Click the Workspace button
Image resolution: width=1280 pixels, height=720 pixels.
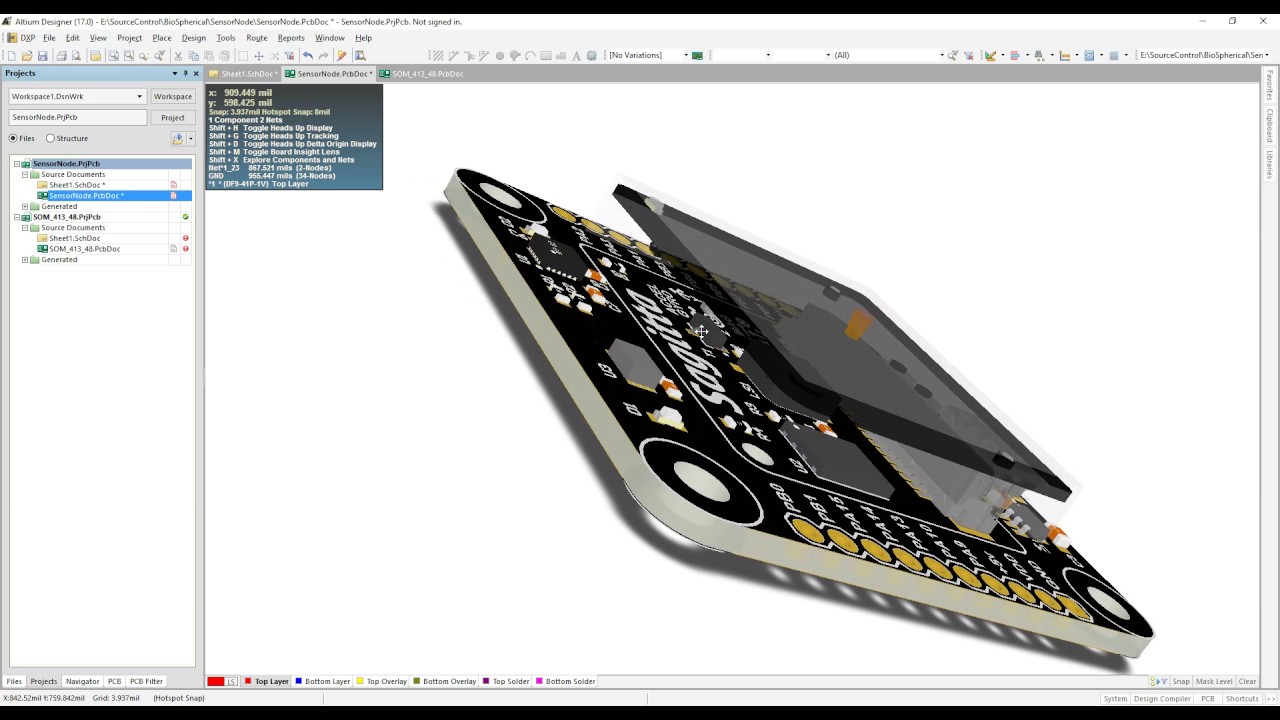click(173, 96)
